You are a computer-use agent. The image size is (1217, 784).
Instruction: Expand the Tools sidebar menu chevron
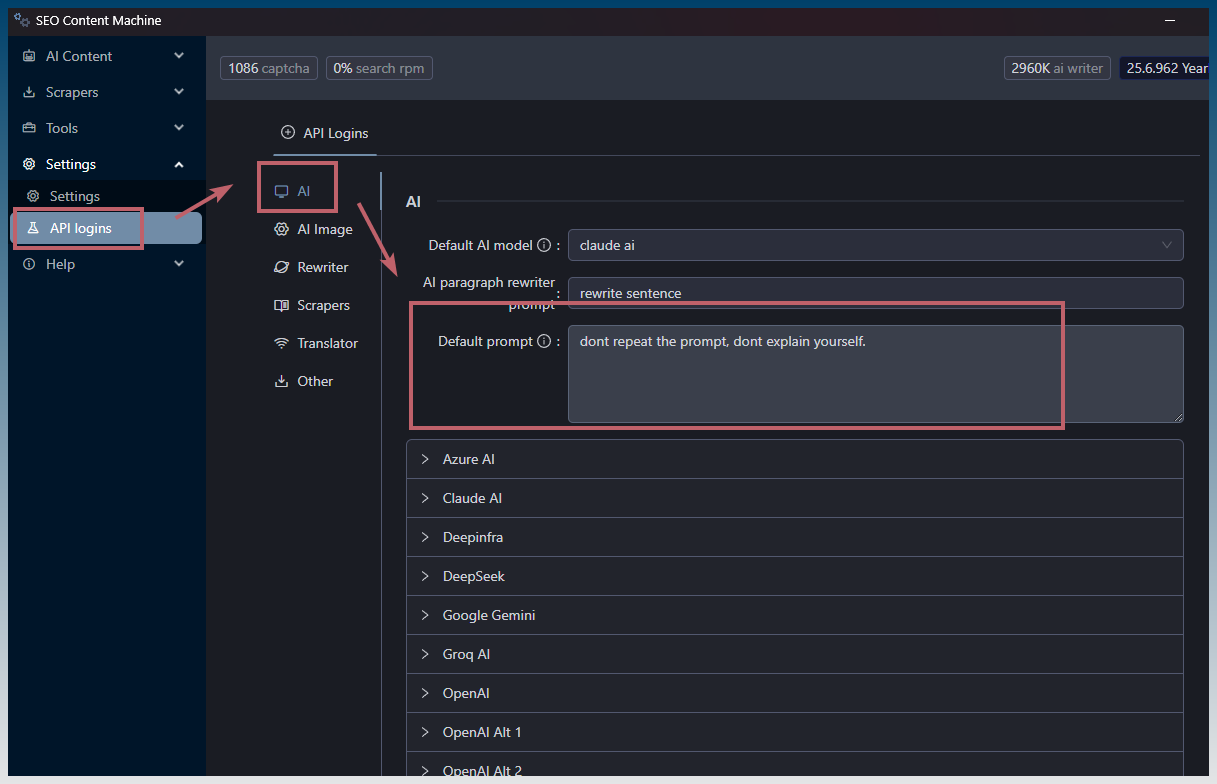click(x=179, y=128)
